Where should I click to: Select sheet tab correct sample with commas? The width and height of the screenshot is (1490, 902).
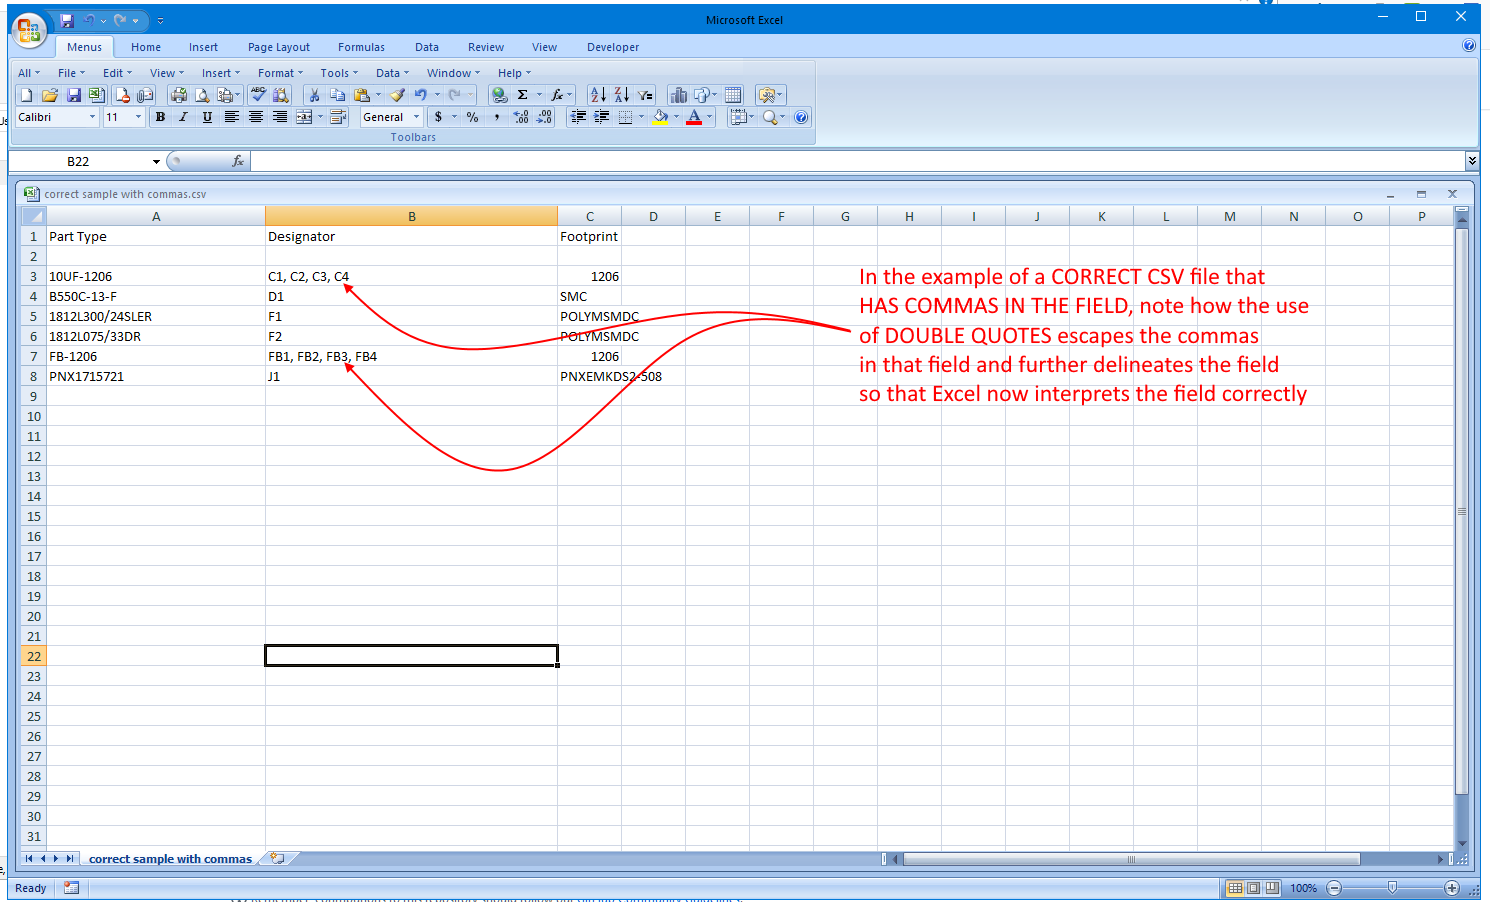[x=170, y=859]
